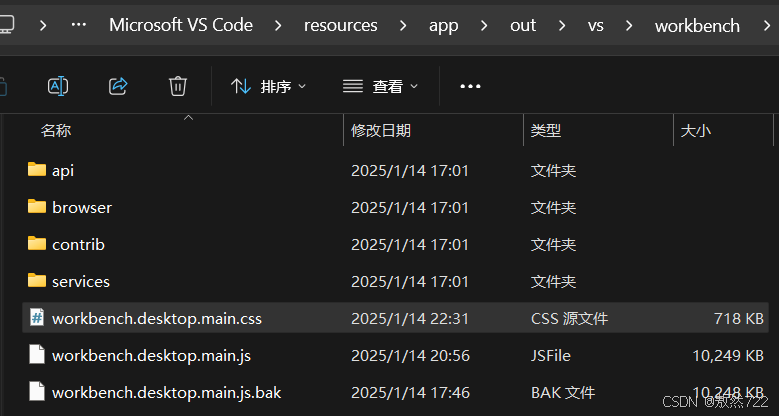Expand hidden breadcrumb path ellipsis

(78, 25)
